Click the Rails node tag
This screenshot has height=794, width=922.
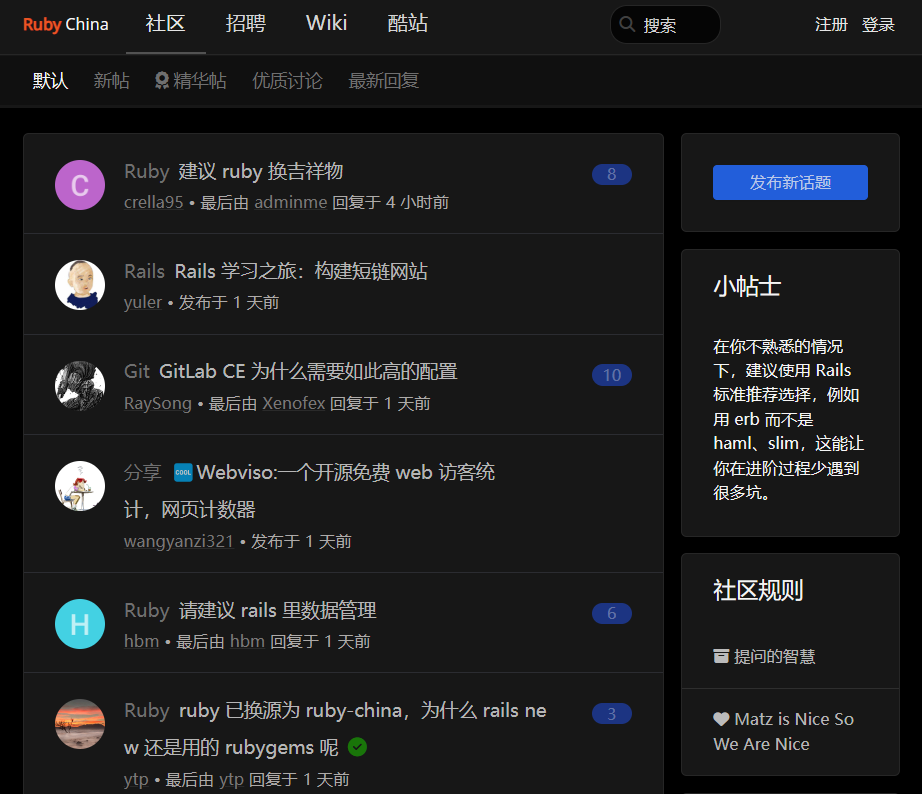pyautogui.click(x=145, y=272)
